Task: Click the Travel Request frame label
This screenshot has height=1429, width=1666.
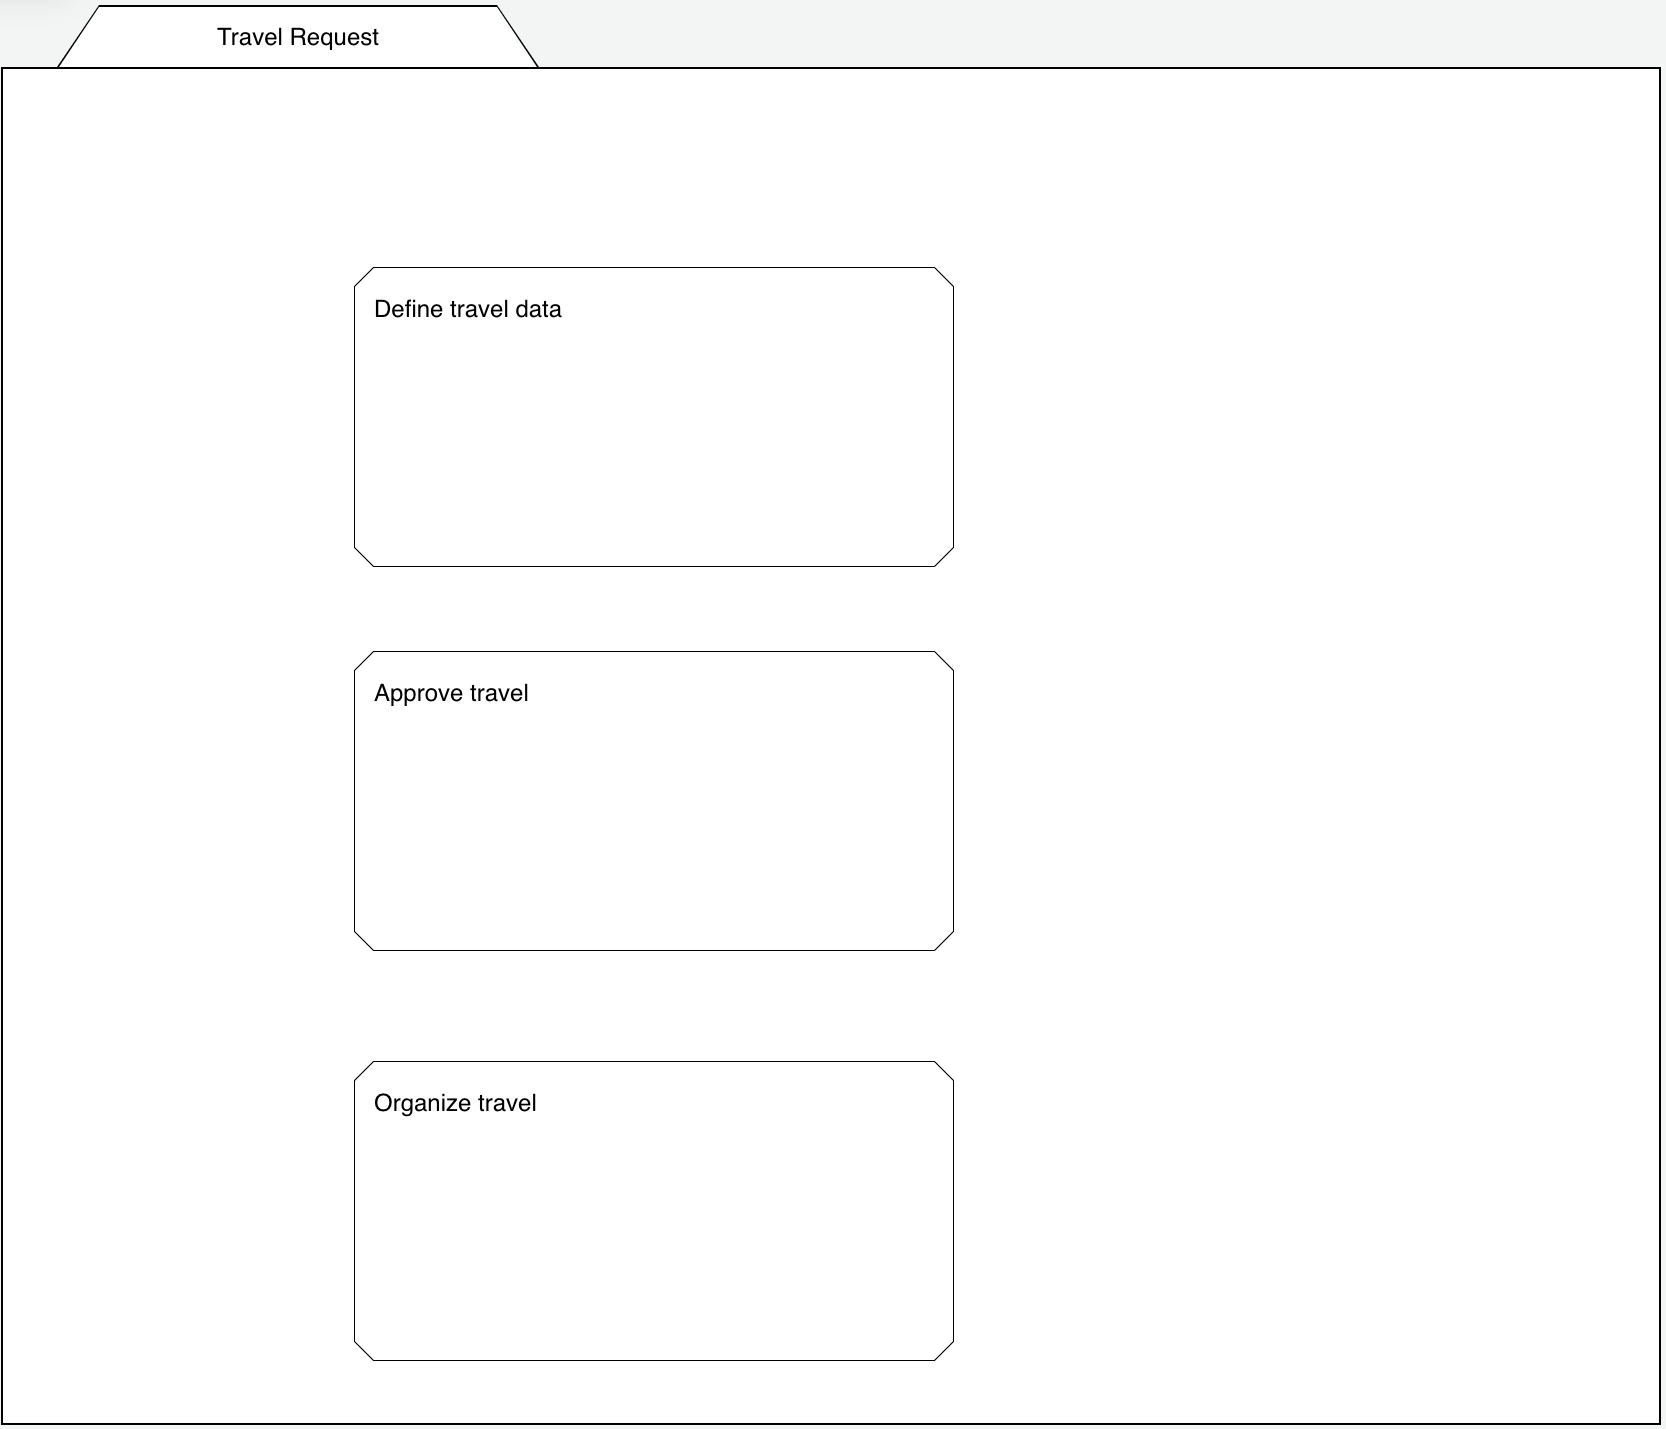Action: coord(296,37)
